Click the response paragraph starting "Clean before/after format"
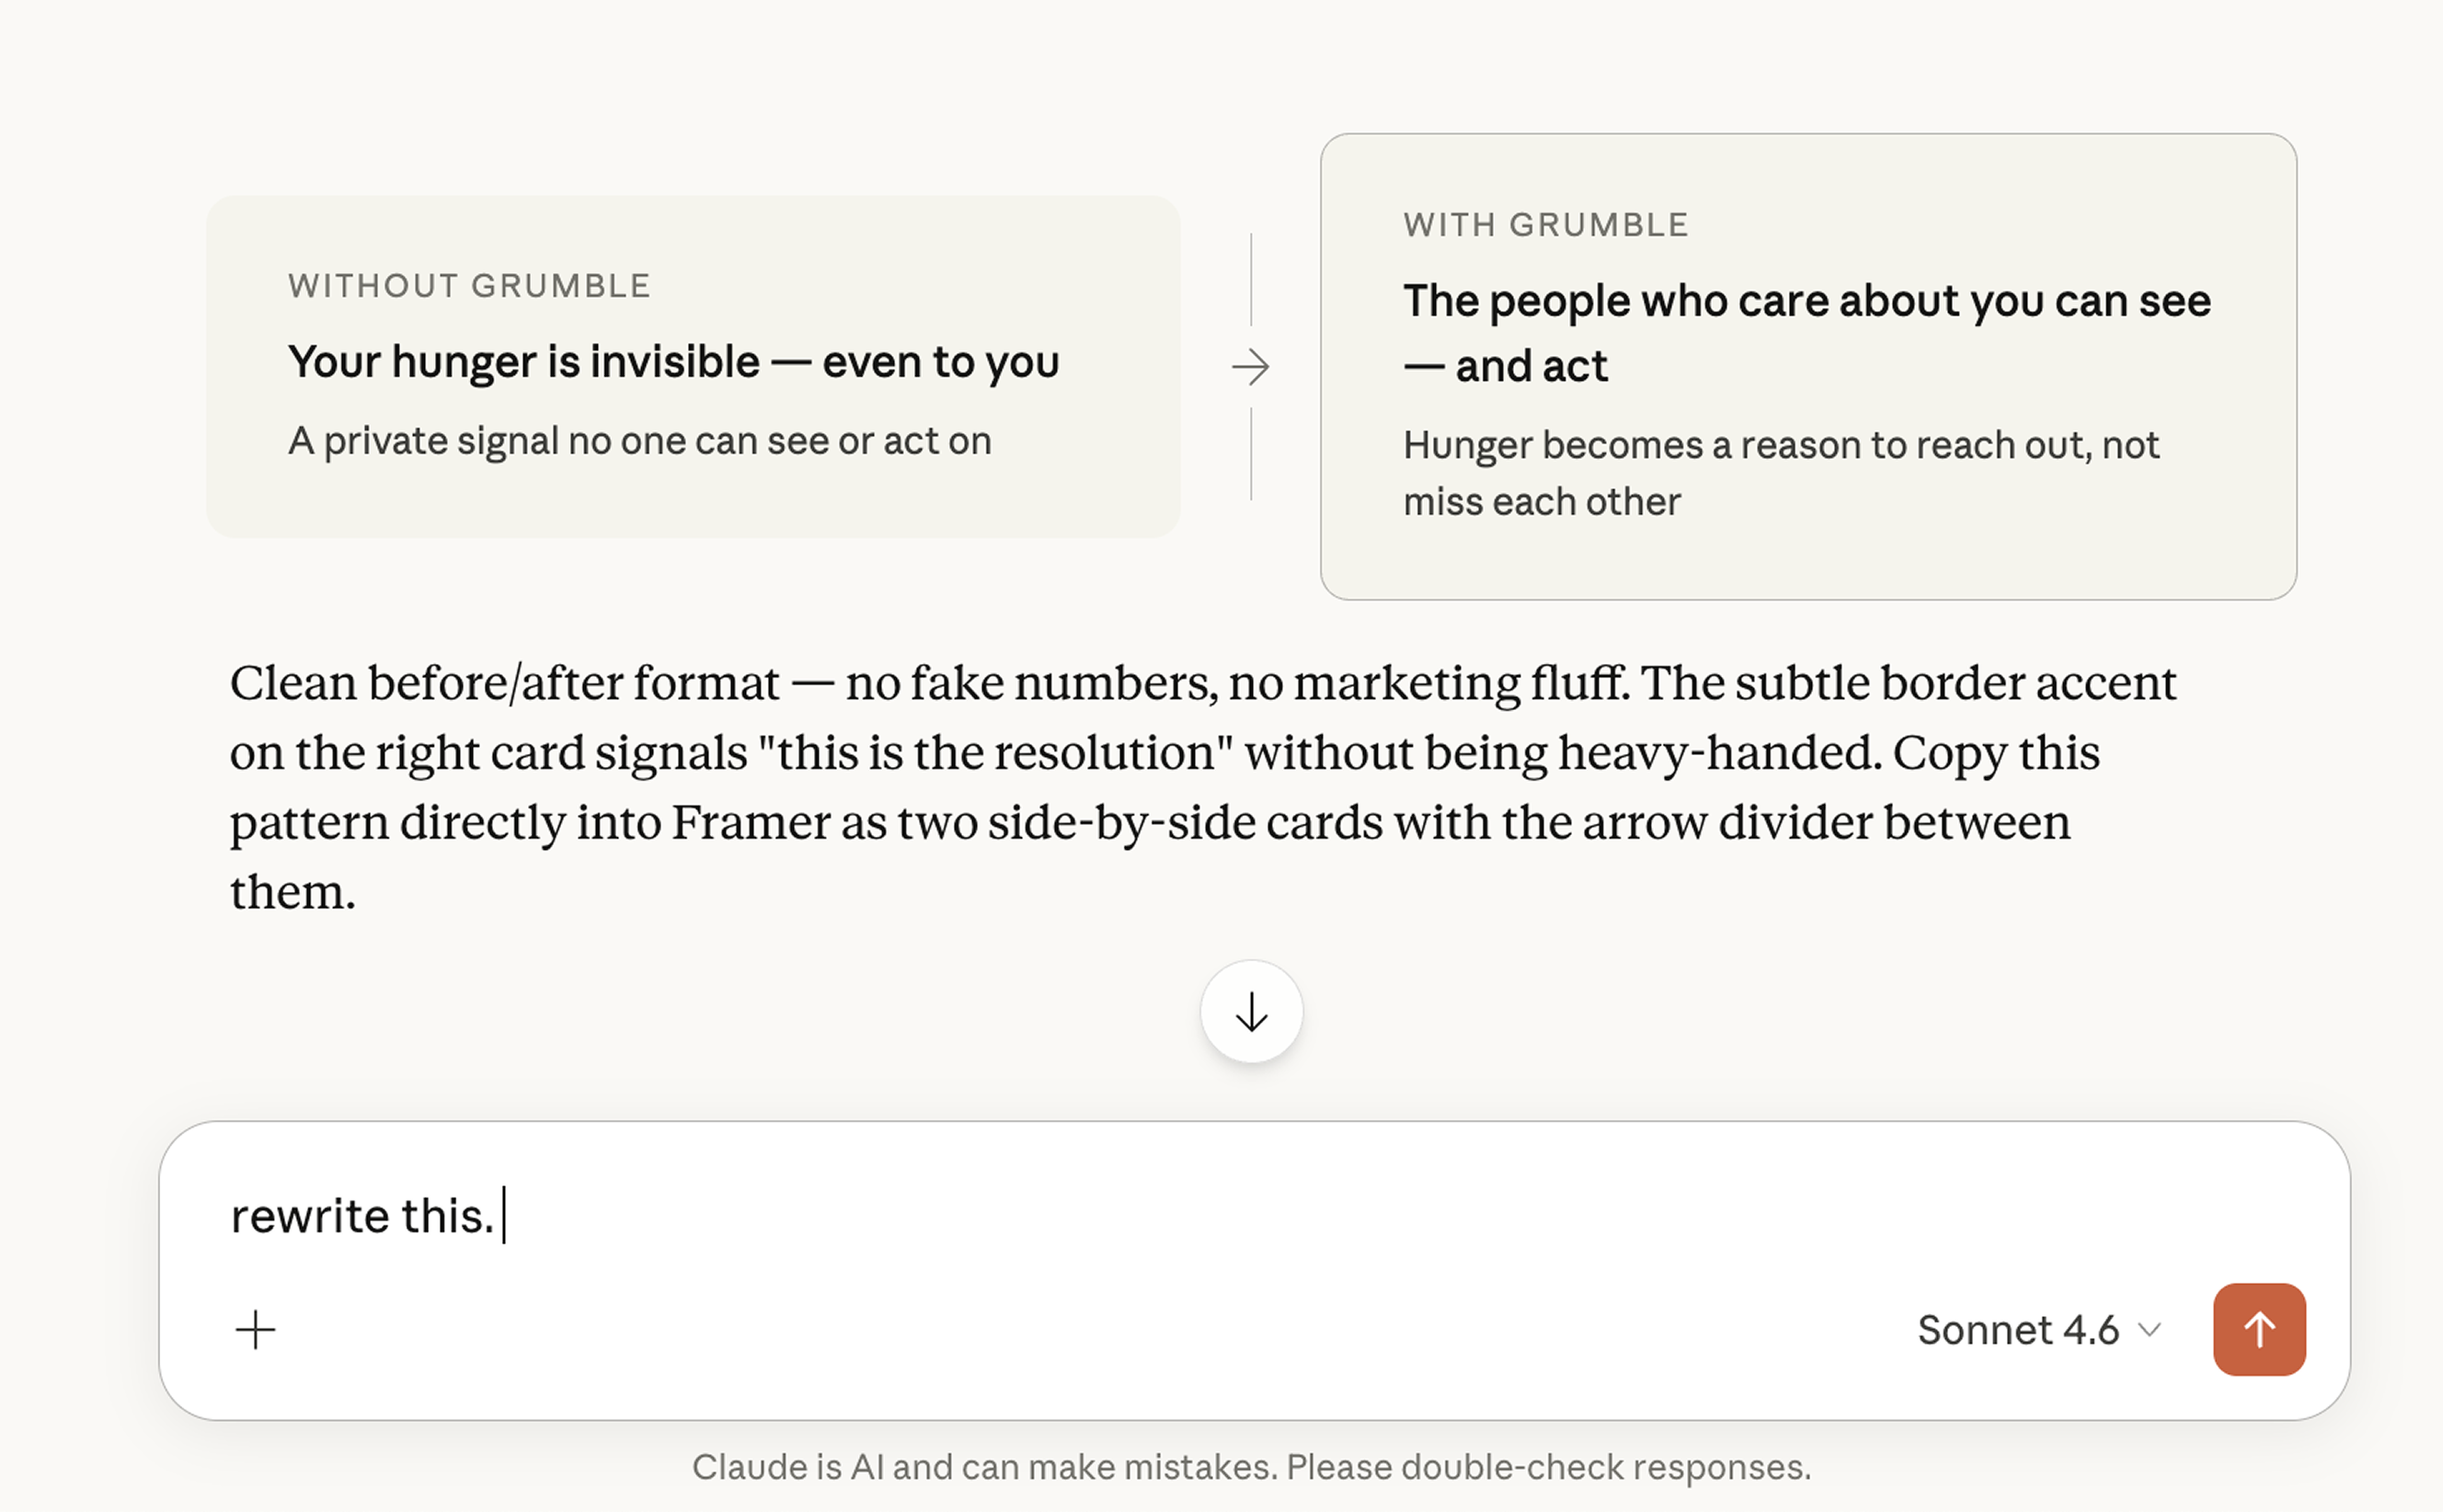The image size is (2443, 1512). click(1203, 787)
